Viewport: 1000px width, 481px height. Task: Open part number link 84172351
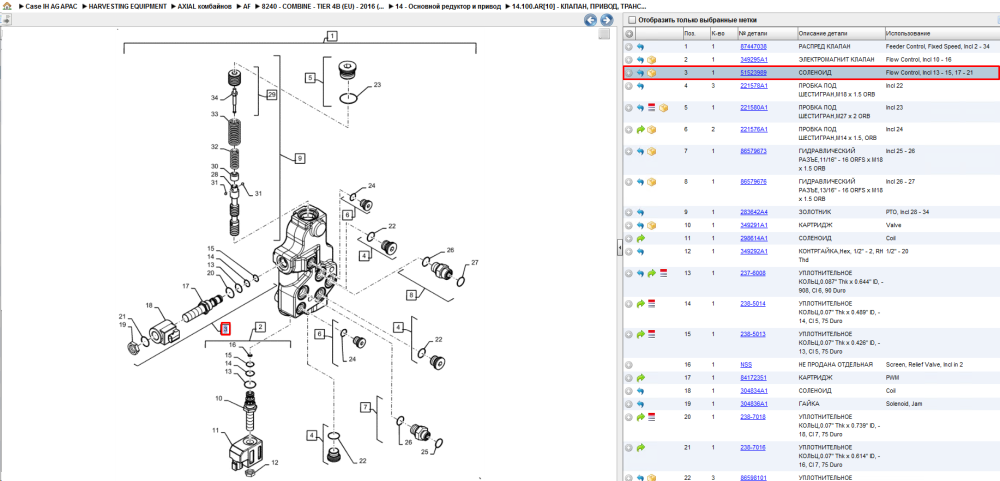753,378
